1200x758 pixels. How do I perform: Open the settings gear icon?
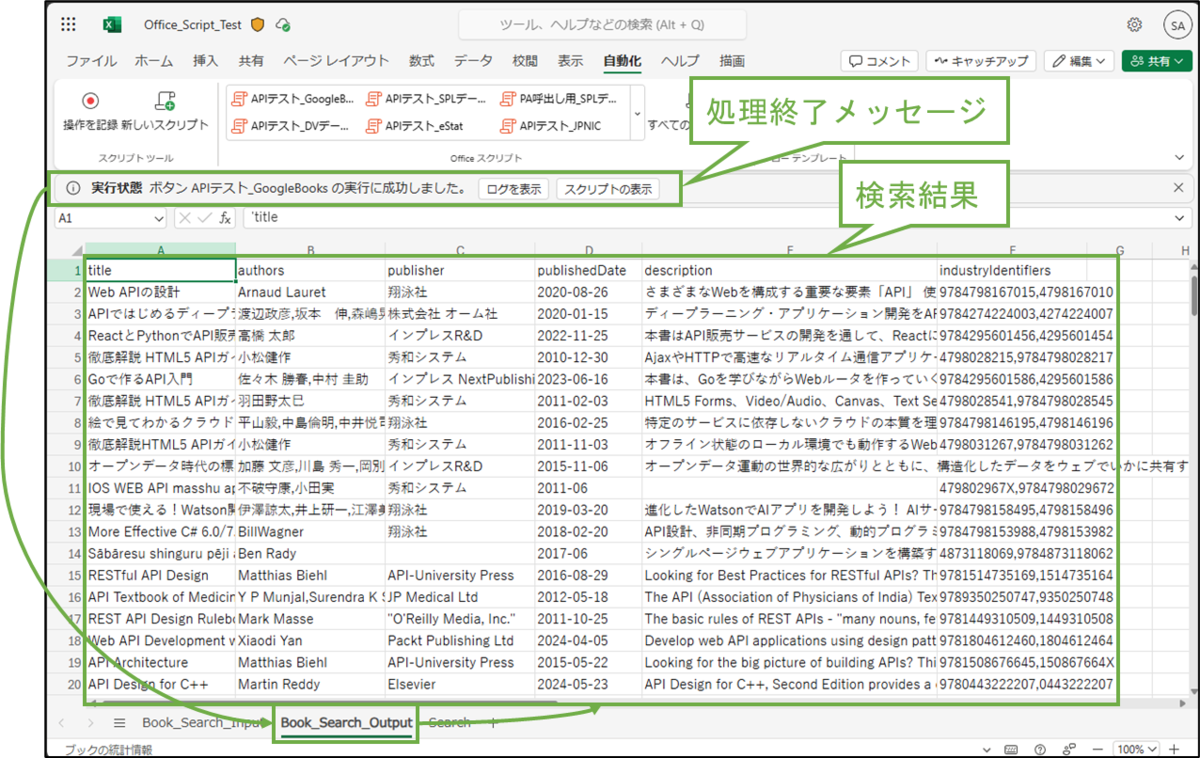click(1135, 25)
